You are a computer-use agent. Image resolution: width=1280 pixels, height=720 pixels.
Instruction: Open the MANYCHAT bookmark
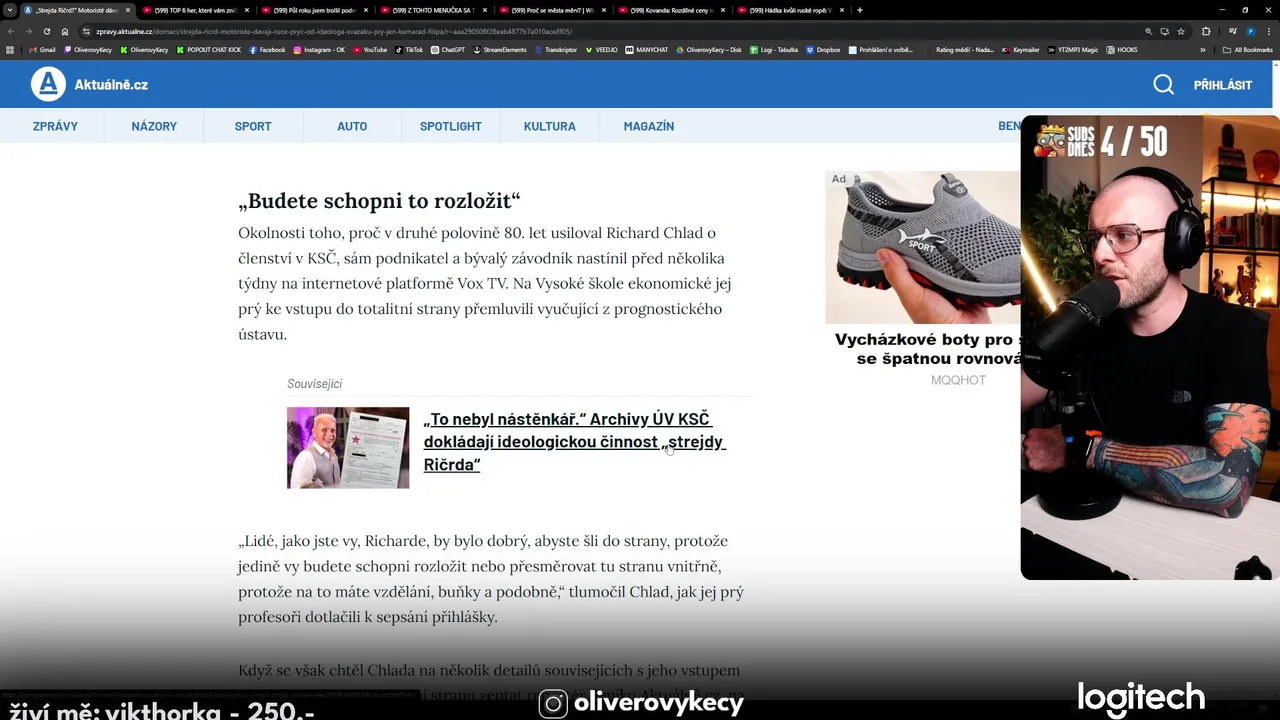(x=647, y=49)
